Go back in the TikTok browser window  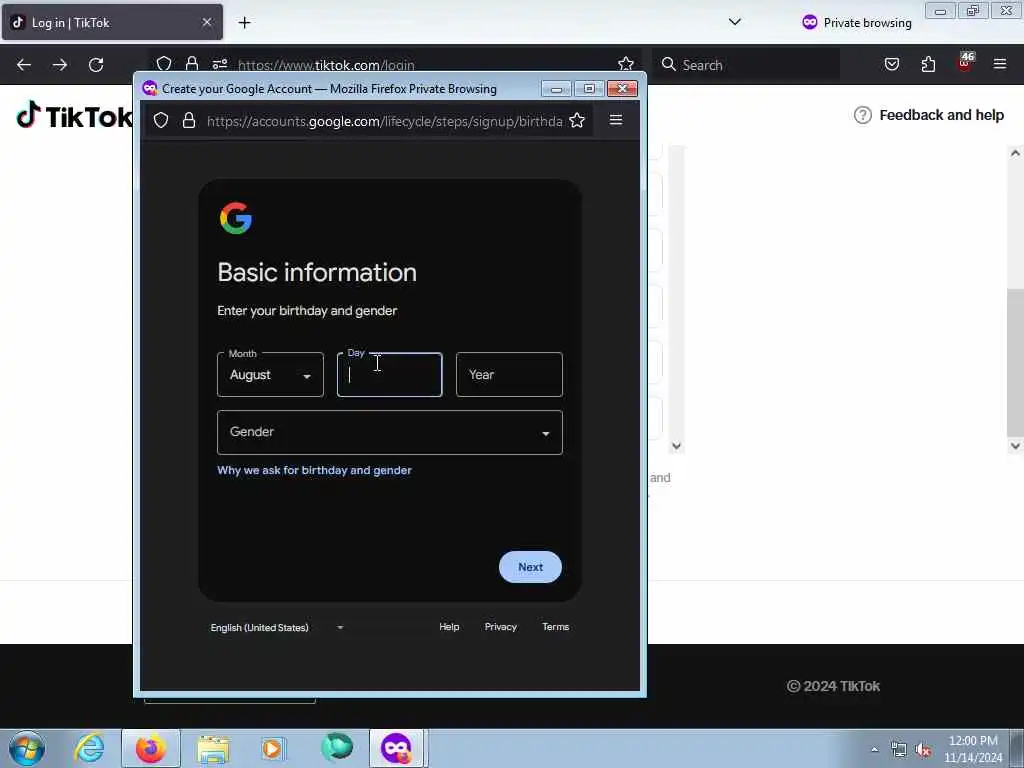click(24, 65)
